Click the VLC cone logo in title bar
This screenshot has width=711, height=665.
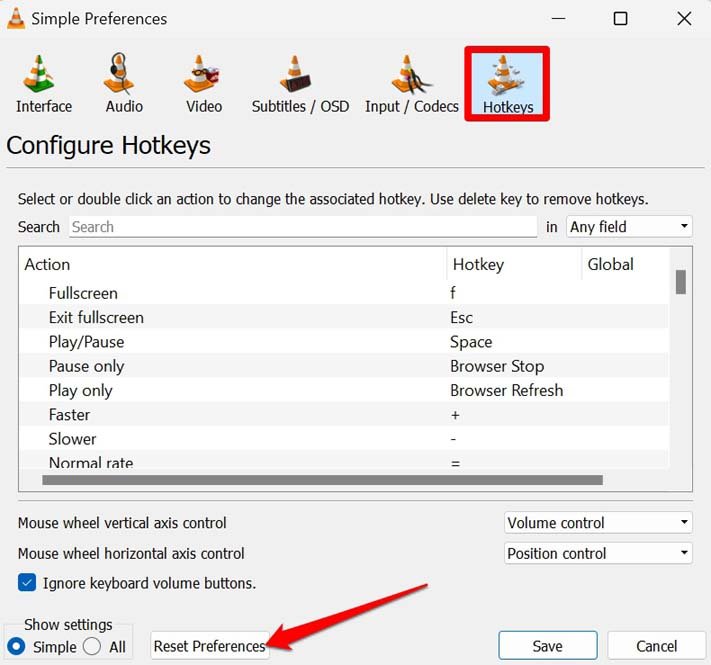pyautogui.click(x=16, y=19)
